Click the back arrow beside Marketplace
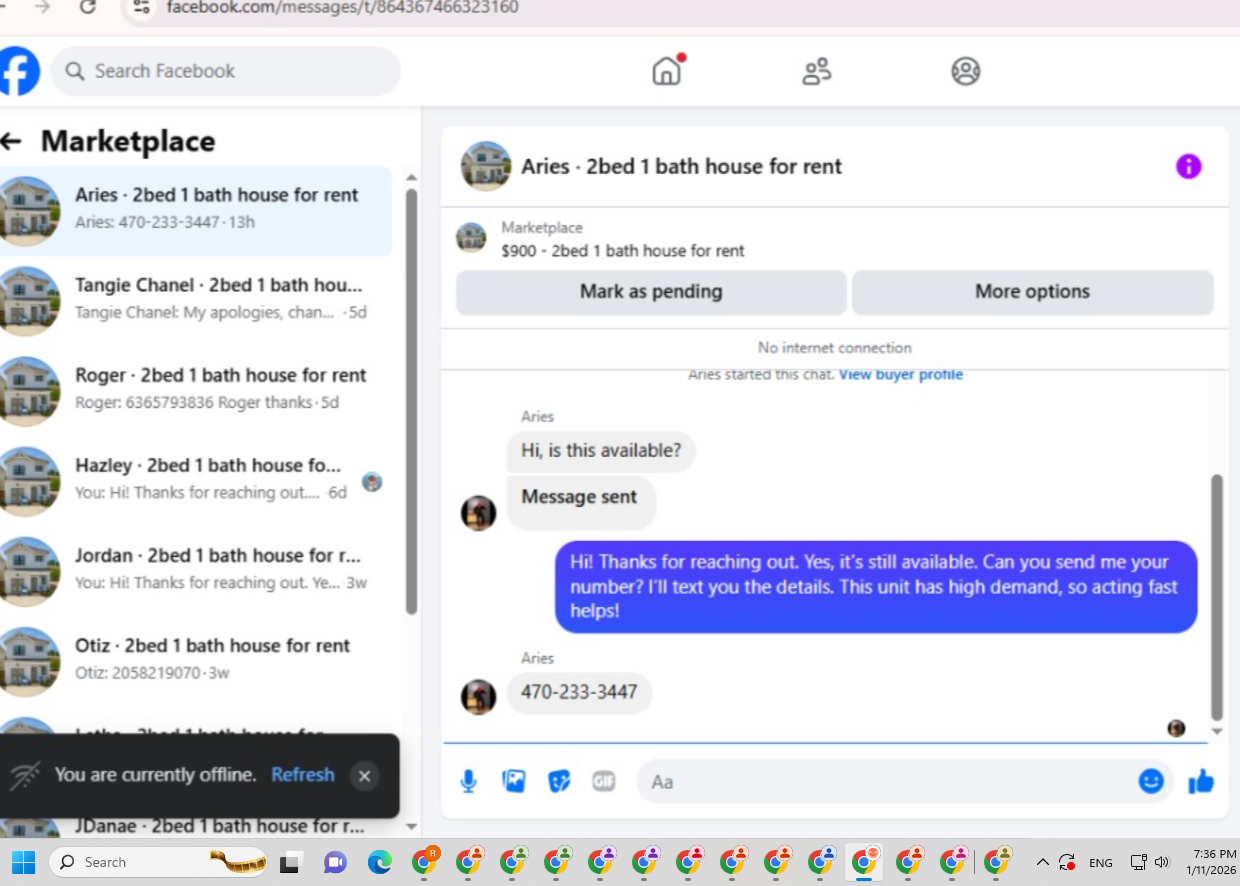This screenshot has height=886, width=1240. (x=11, y=141)
